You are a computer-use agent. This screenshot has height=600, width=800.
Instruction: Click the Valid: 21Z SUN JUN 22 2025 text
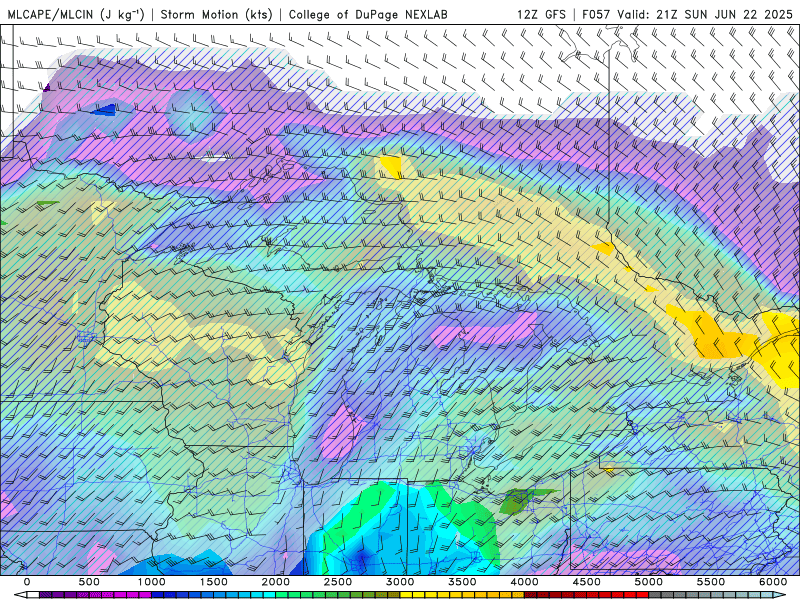click(x=705, y=14)
